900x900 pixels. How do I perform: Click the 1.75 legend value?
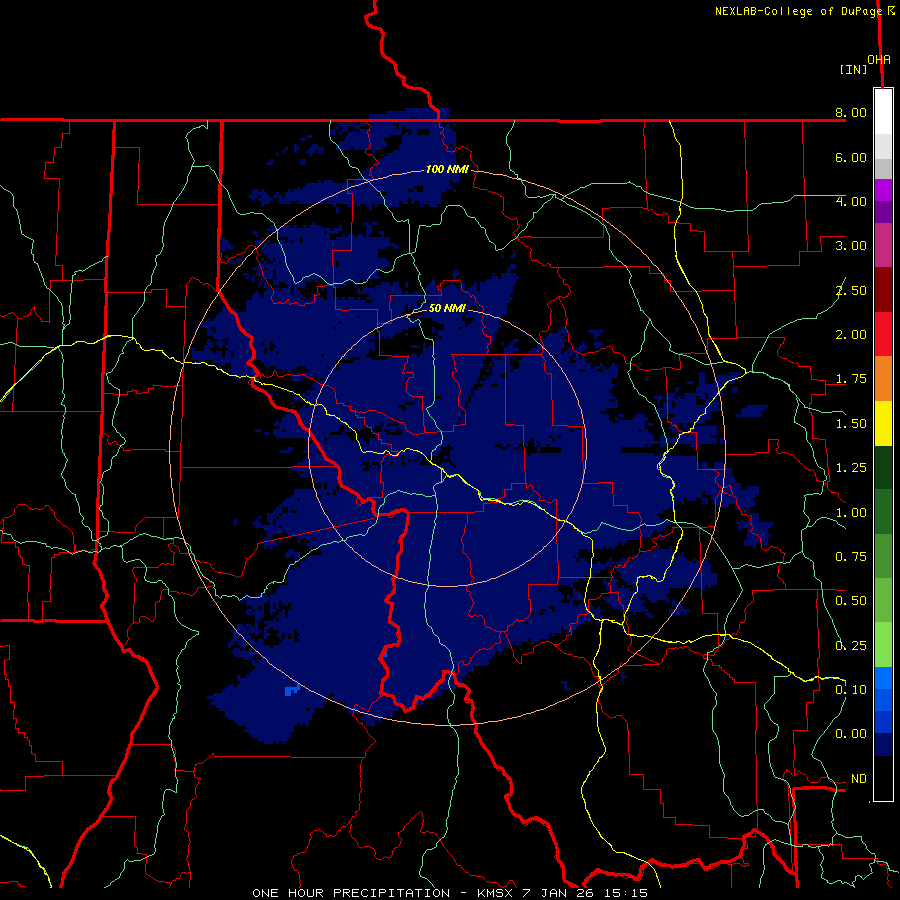click(851, 379)
